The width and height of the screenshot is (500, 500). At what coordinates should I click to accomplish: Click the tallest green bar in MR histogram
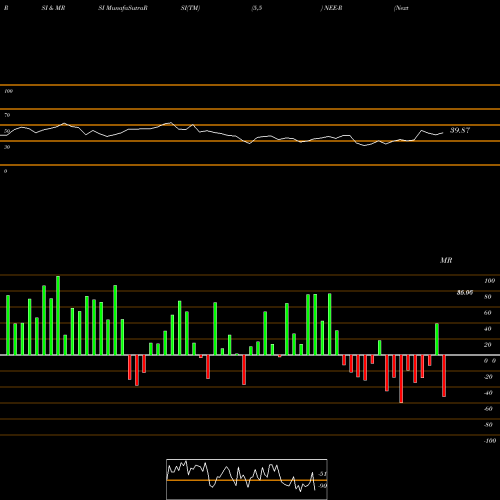click(58, 315)
